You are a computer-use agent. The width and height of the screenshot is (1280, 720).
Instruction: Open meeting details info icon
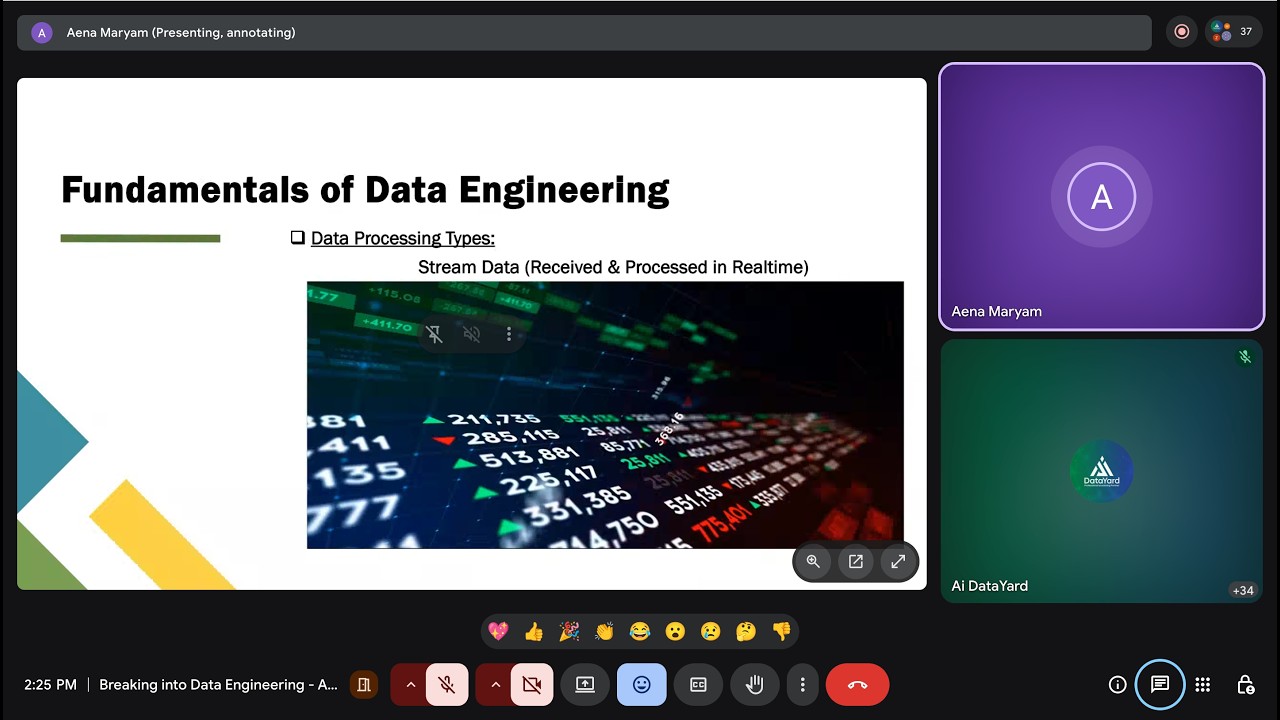pos(1118,685)
